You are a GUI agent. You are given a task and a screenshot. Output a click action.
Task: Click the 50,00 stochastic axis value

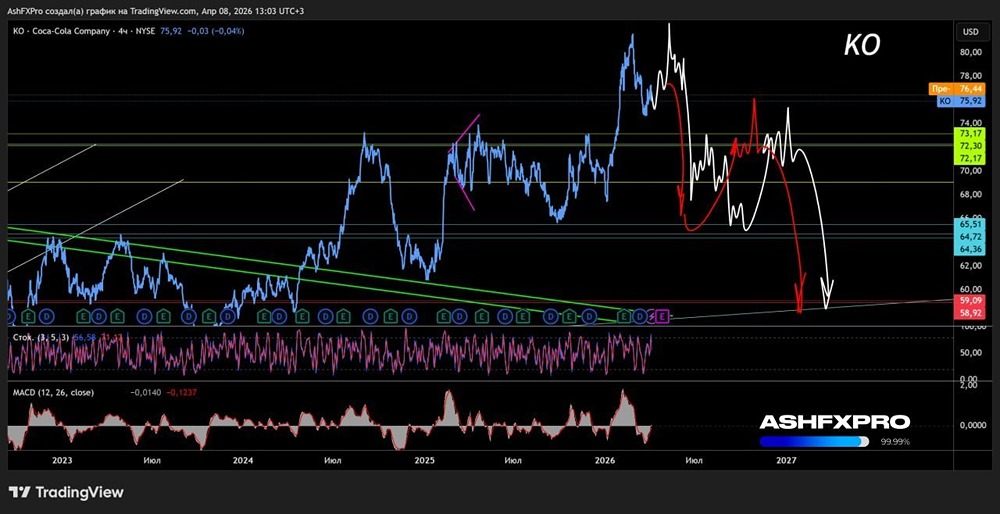[969, 352]
